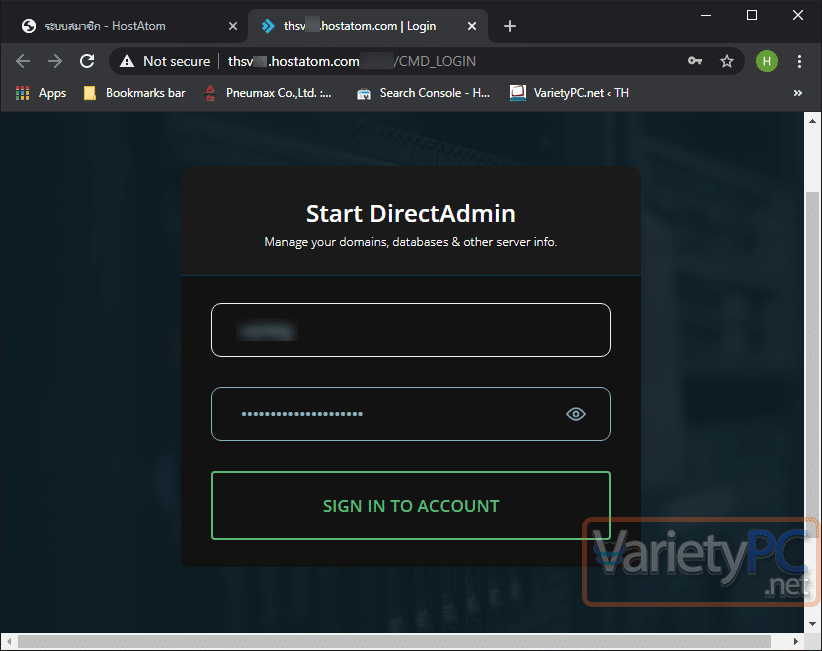822x651 pixels.
Task: Bookmark this page with the star
Action: tap(727, 61)
